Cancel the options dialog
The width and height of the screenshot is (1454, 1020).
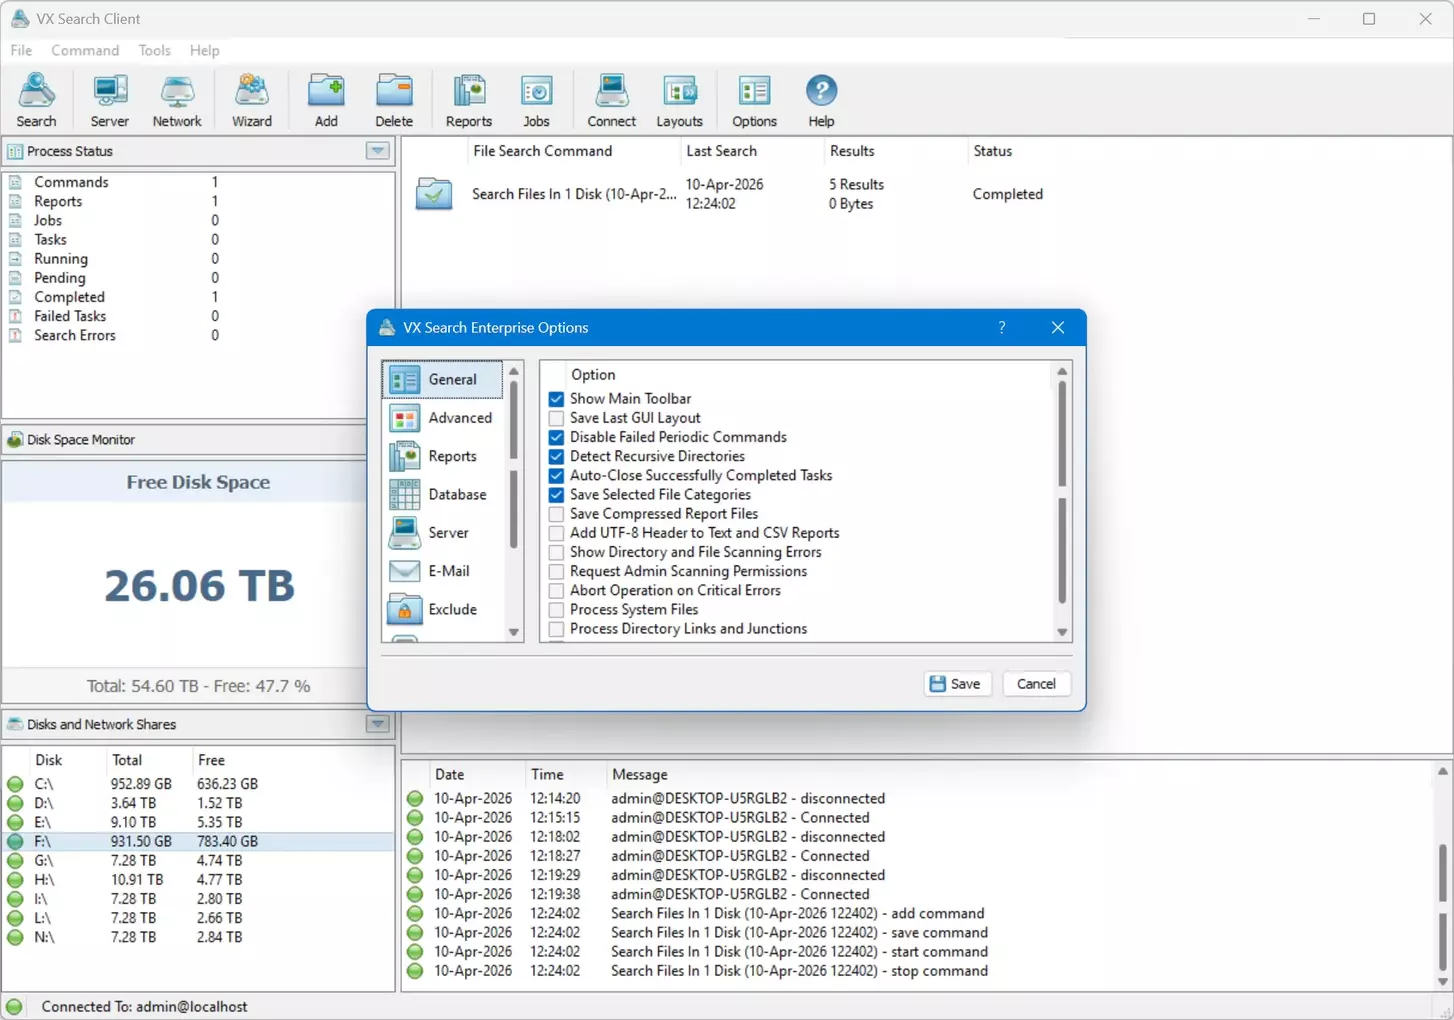[1036, 684]
